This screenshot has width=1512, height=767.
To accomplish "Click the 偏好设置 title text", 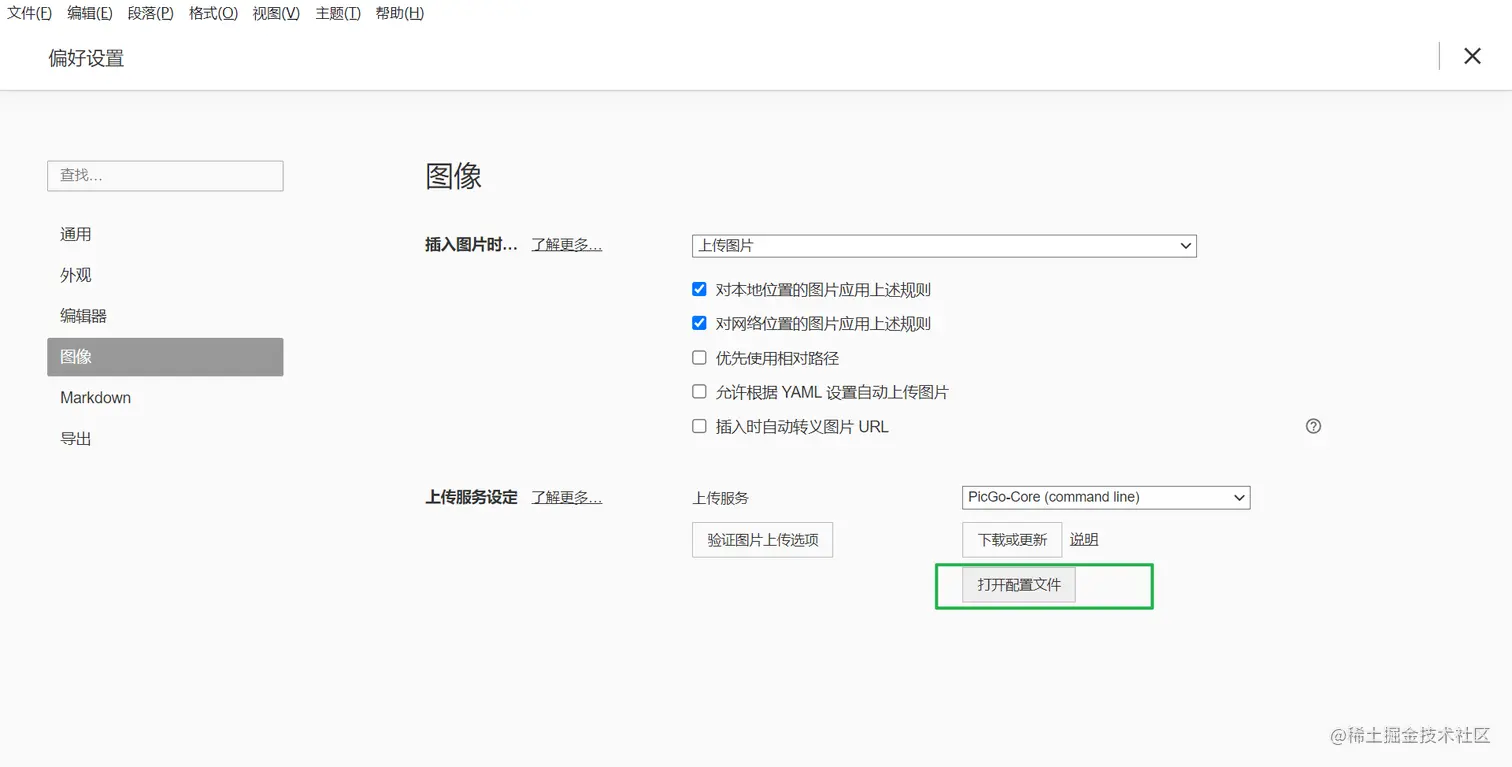I will [86, 58].
